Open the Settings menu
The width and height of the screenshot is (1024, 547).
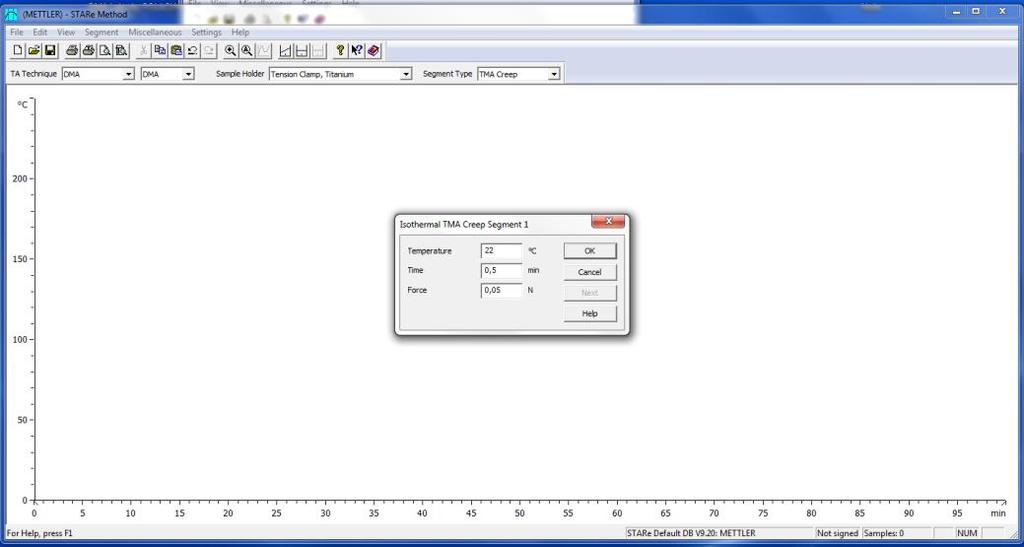pos(206,32)
